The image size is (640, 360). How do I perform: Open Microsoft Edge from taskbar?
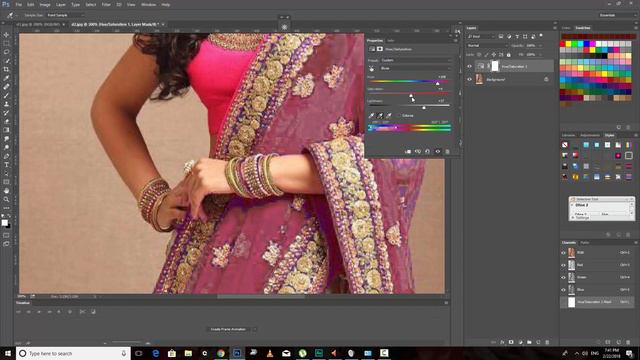(x=156, y=353)
